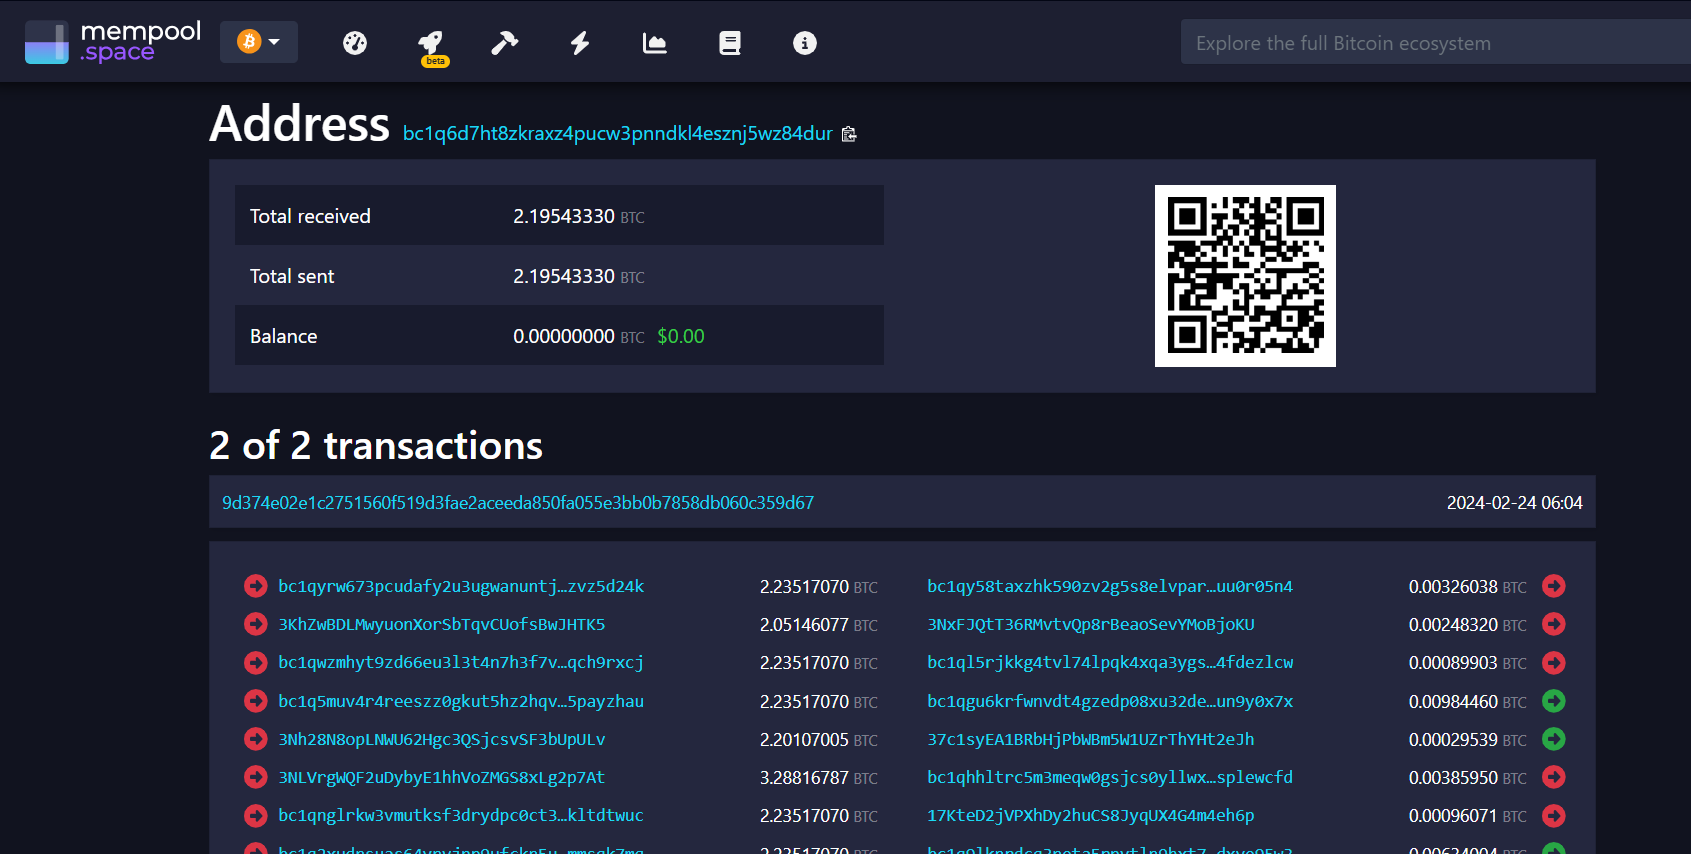The image size is (1691, 854).
Task: Open the graphs chart icon
Action: [654, 43]
